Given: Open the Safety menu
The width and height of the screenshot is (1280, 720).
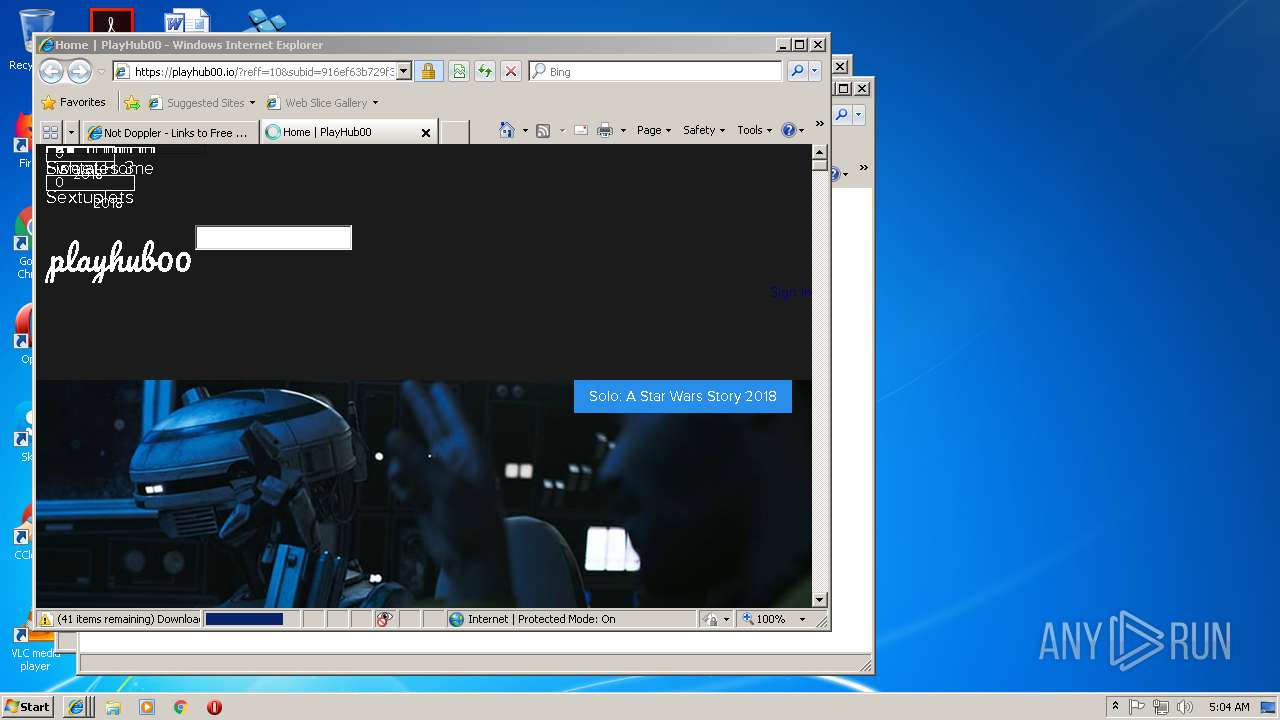Looking at the screenshot, I should pos(704,130).
